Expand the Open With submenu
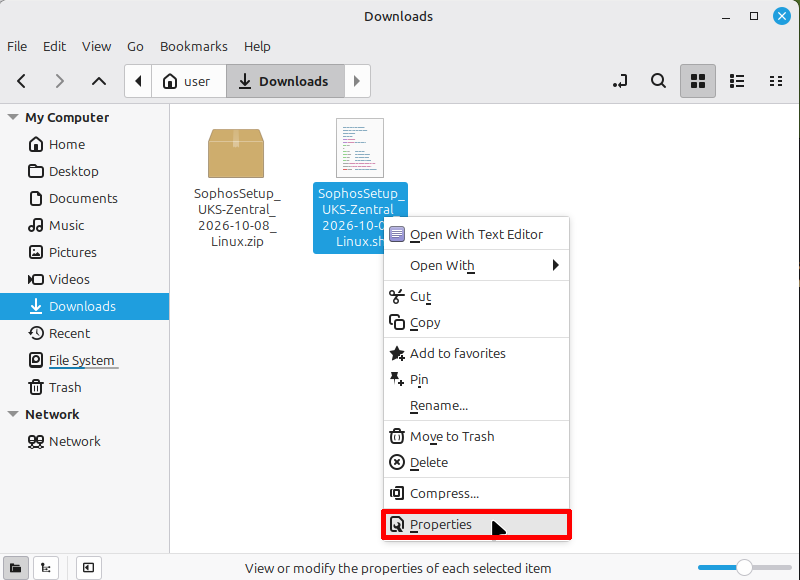Screen dimensions: 800x580 coord(476,265)
